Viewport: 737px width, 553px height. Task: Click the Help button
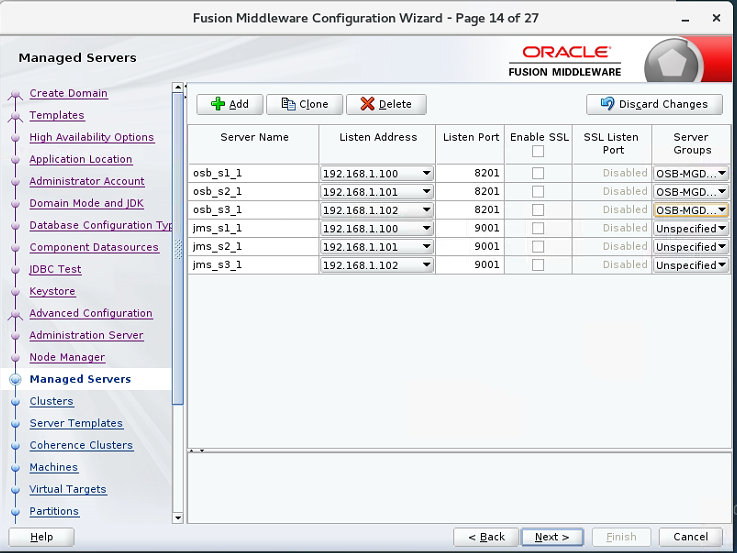point(41,537)
